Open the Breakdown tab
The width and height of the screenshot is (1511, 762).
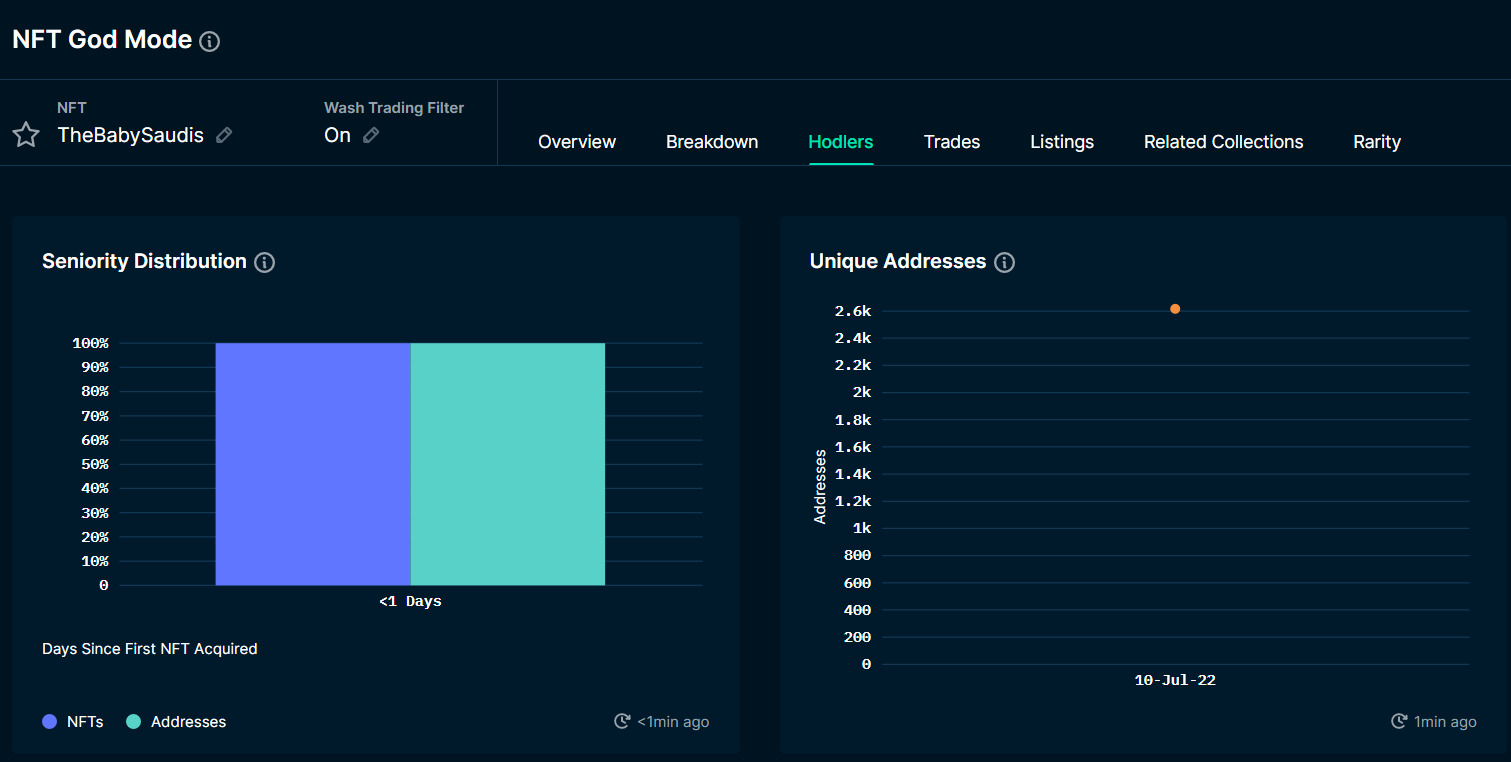(712, 142)
